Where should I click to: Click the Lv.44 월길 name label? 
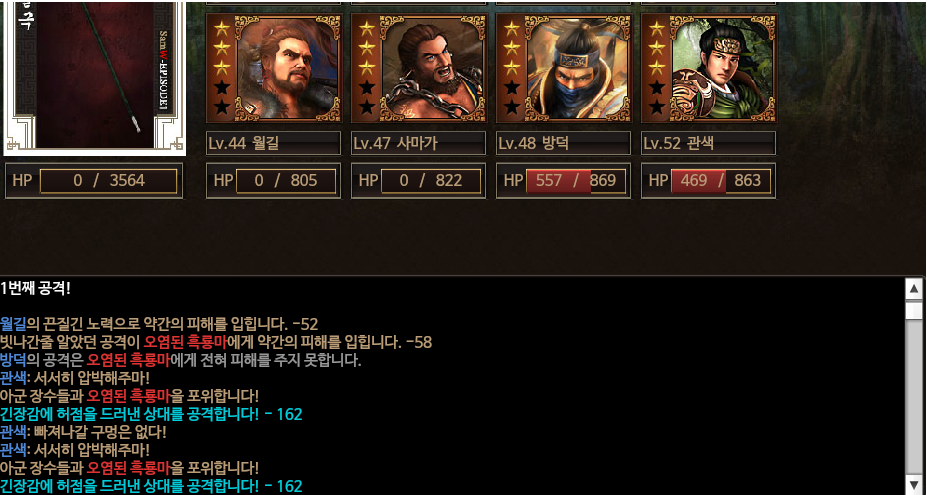click(273, 143)
